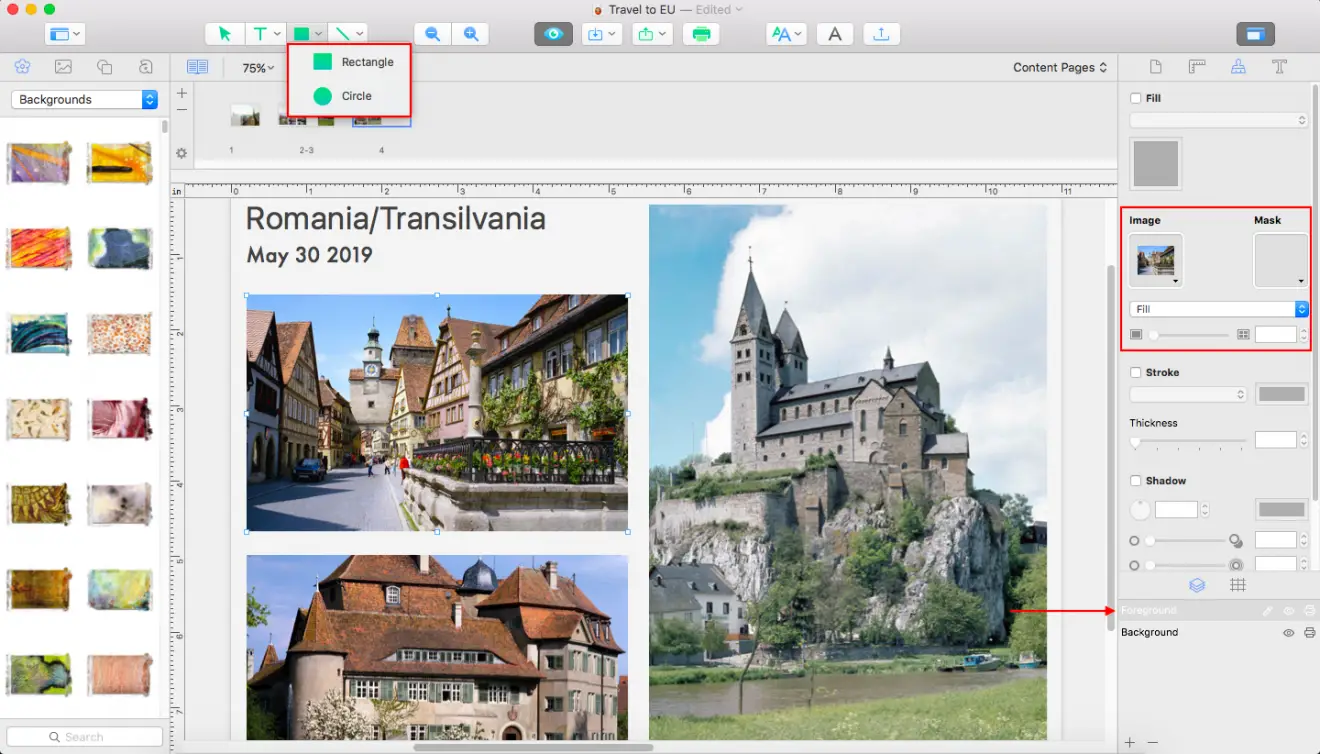Open the print dialog via printer icon
1320x754 pixels.
click(x=701, y=33)
